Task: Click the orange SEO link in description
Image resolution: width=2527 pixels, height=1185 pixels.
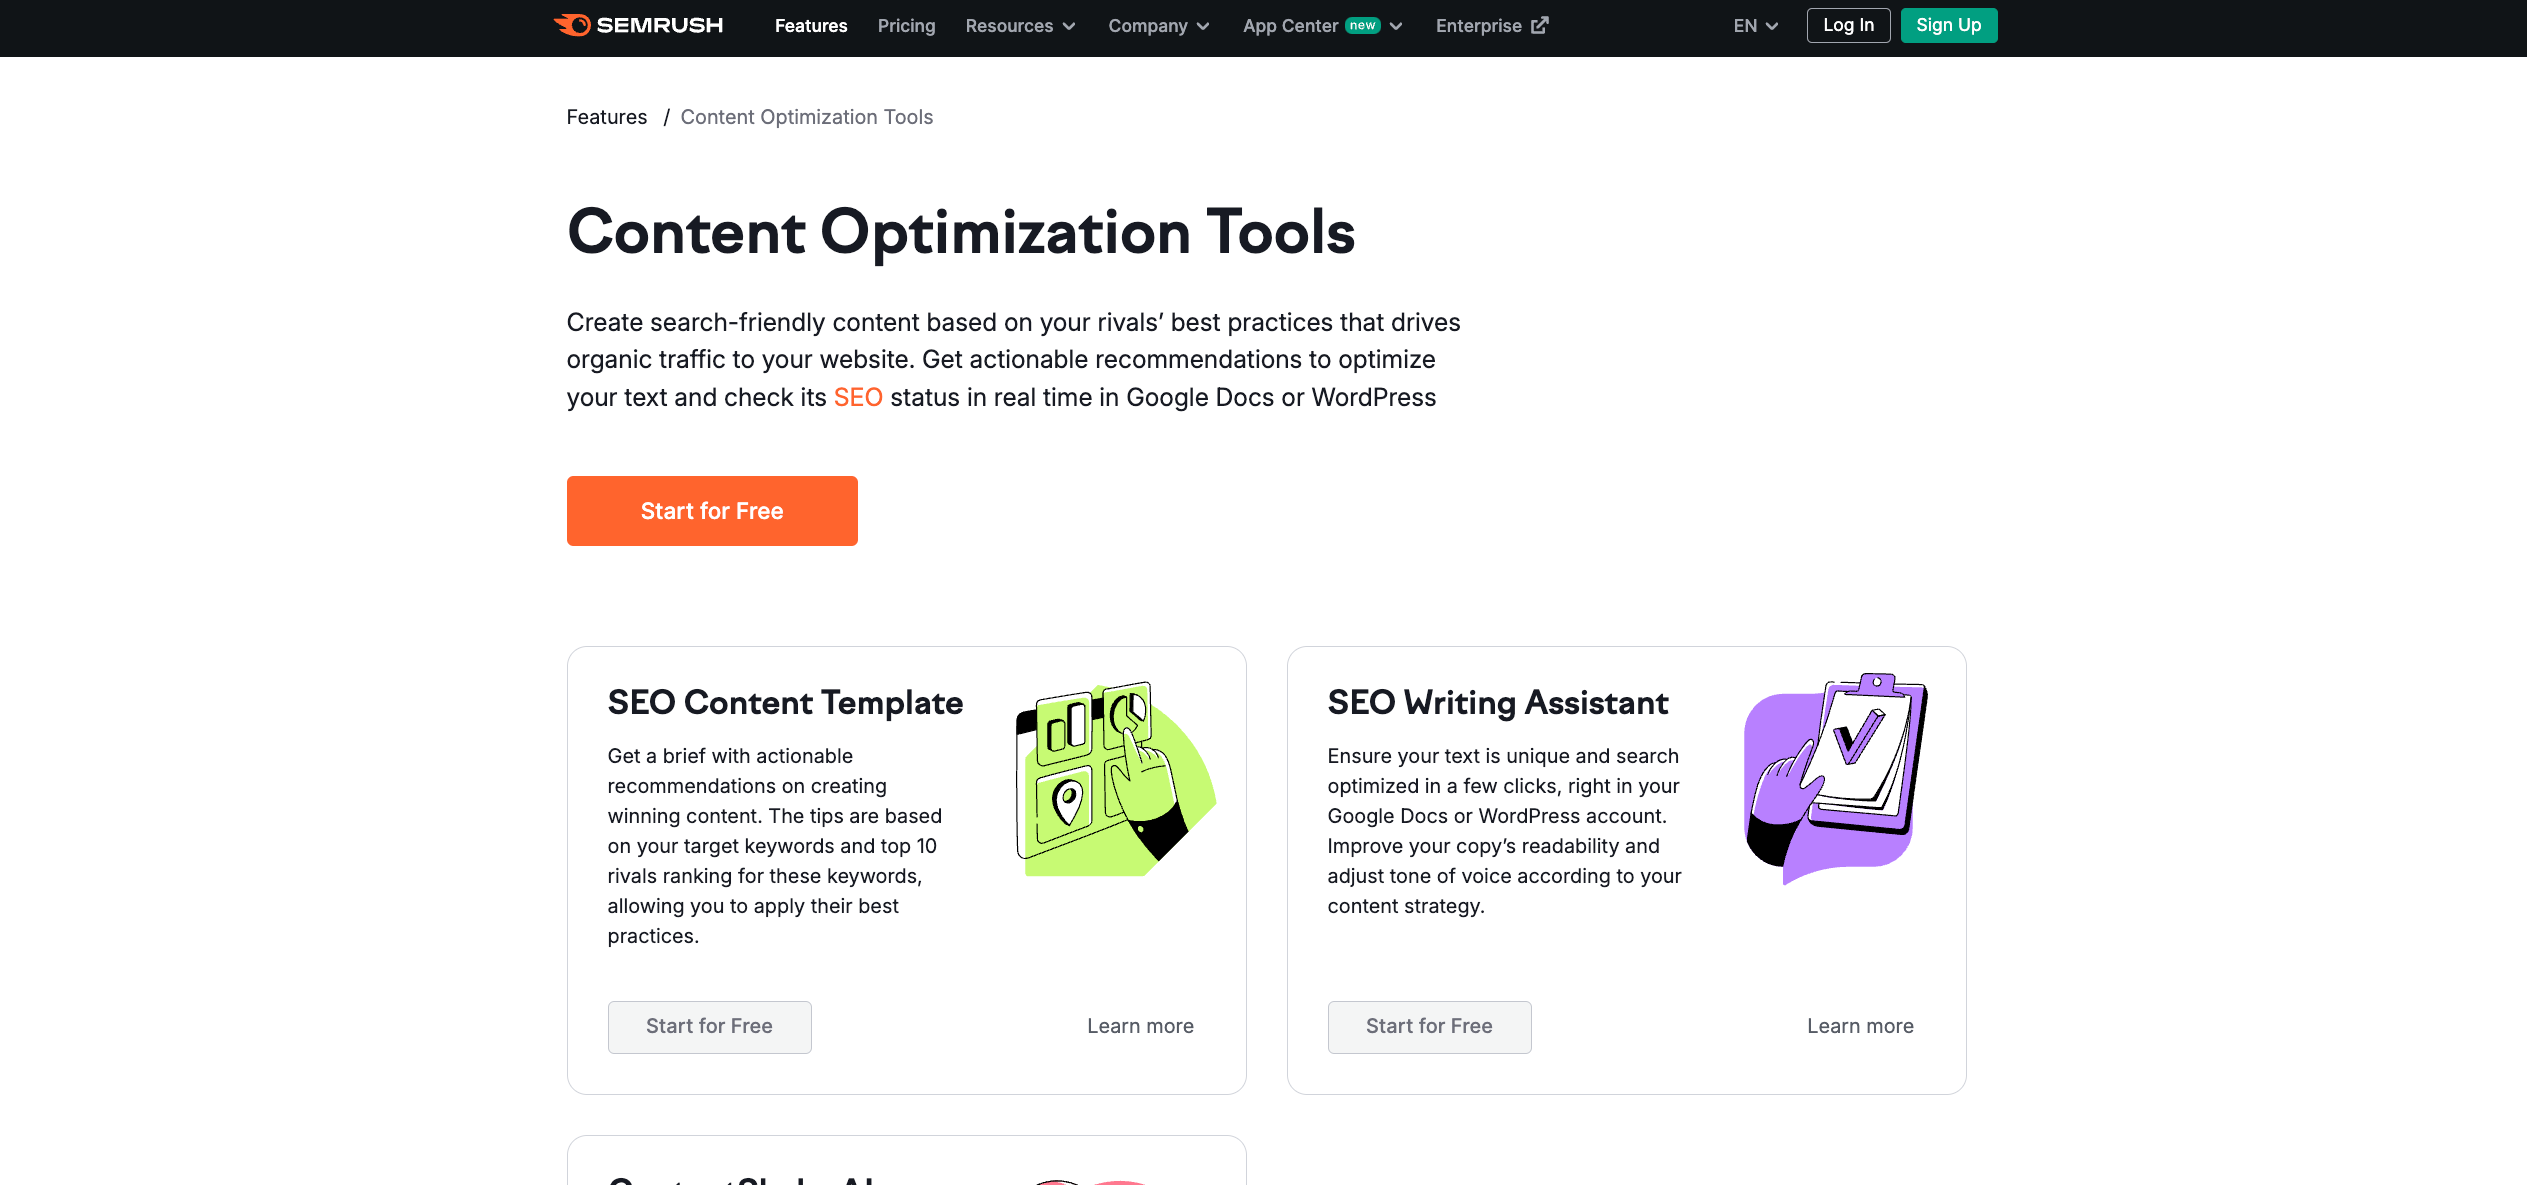Action: pyautogui.click(x=858, y=398)
